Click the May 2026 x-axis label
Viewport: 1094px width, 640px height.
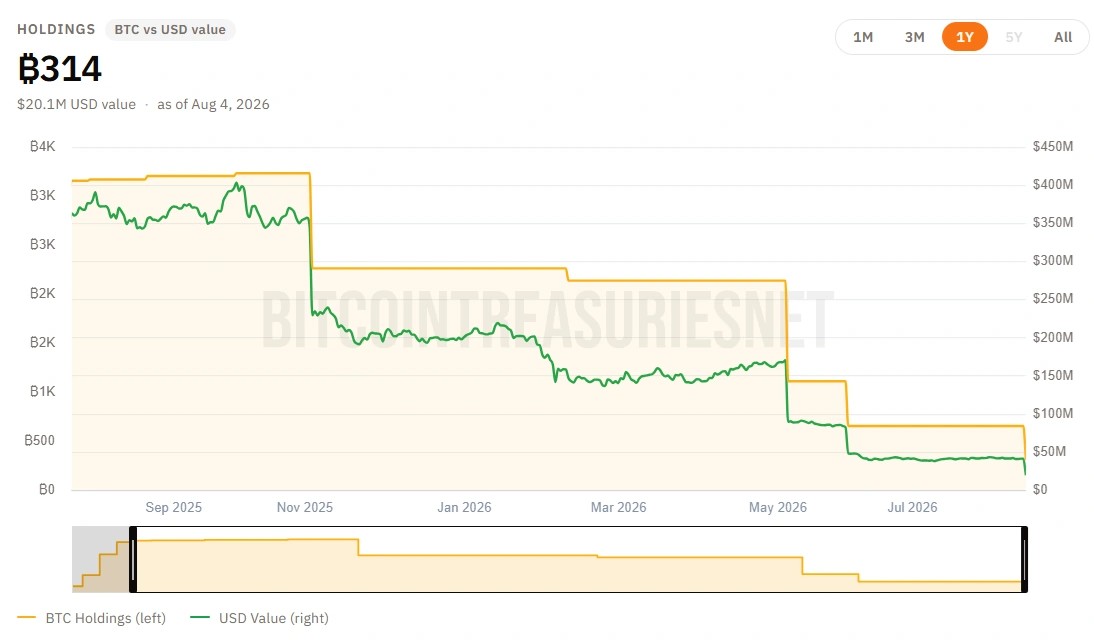click(x=777, y=507)
